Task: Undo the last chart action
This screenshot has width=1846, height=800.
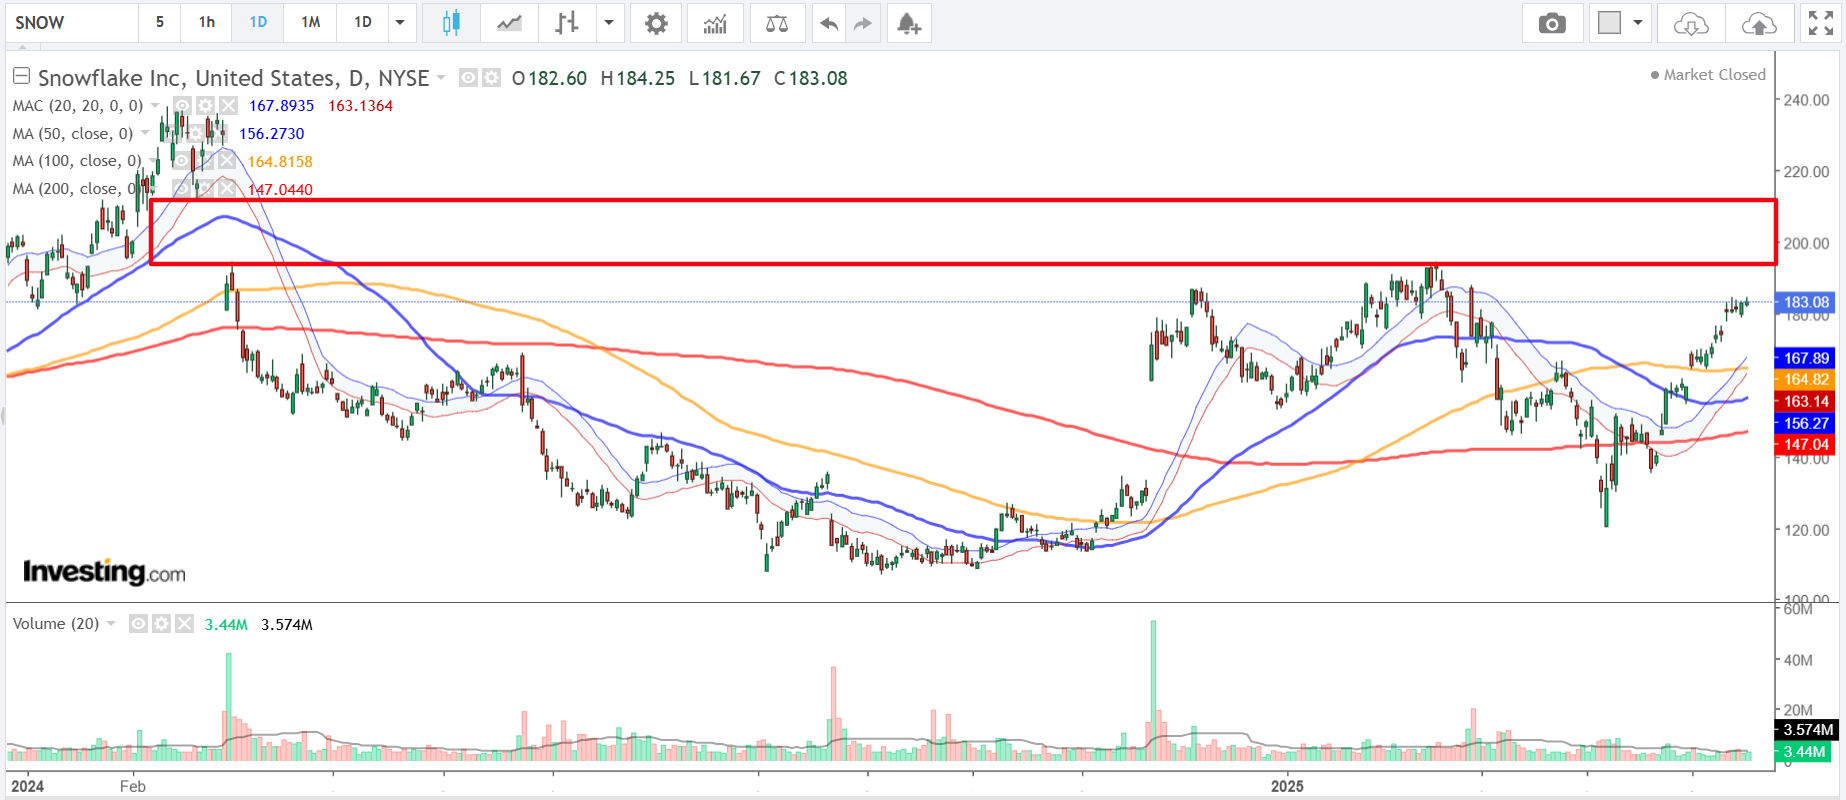Action: [x=828, y=23]
